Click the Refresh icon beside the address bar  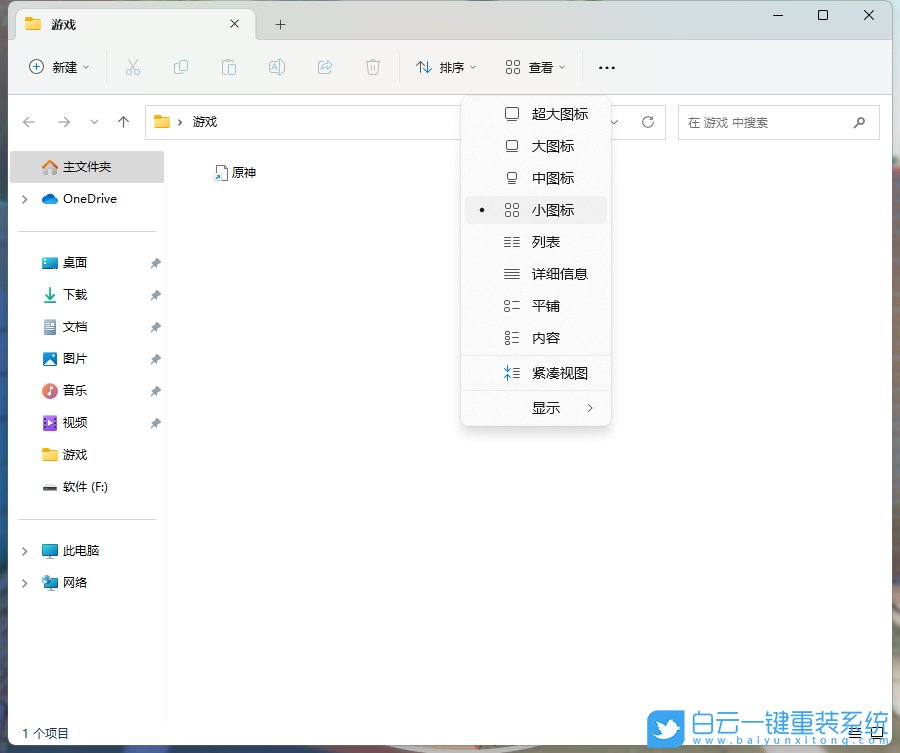coord(646,122)
